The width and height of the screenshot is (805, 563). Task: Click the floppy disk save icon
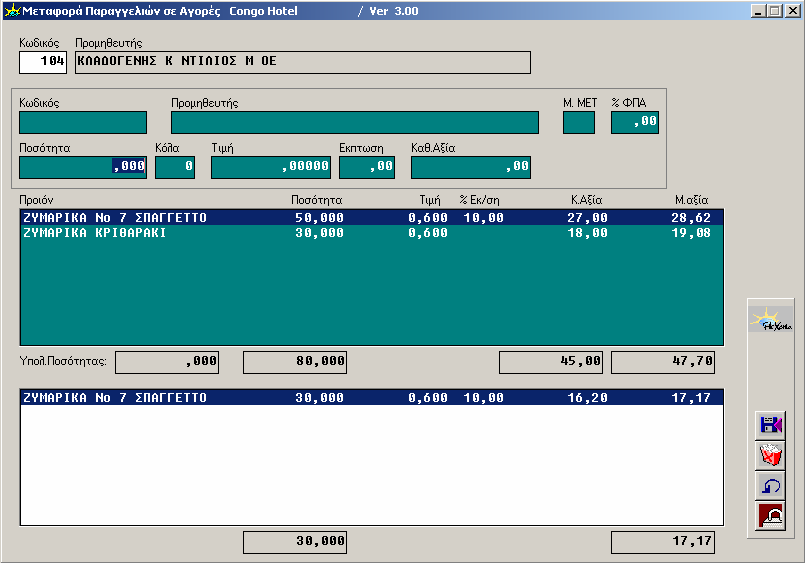[x=770, y=425]
